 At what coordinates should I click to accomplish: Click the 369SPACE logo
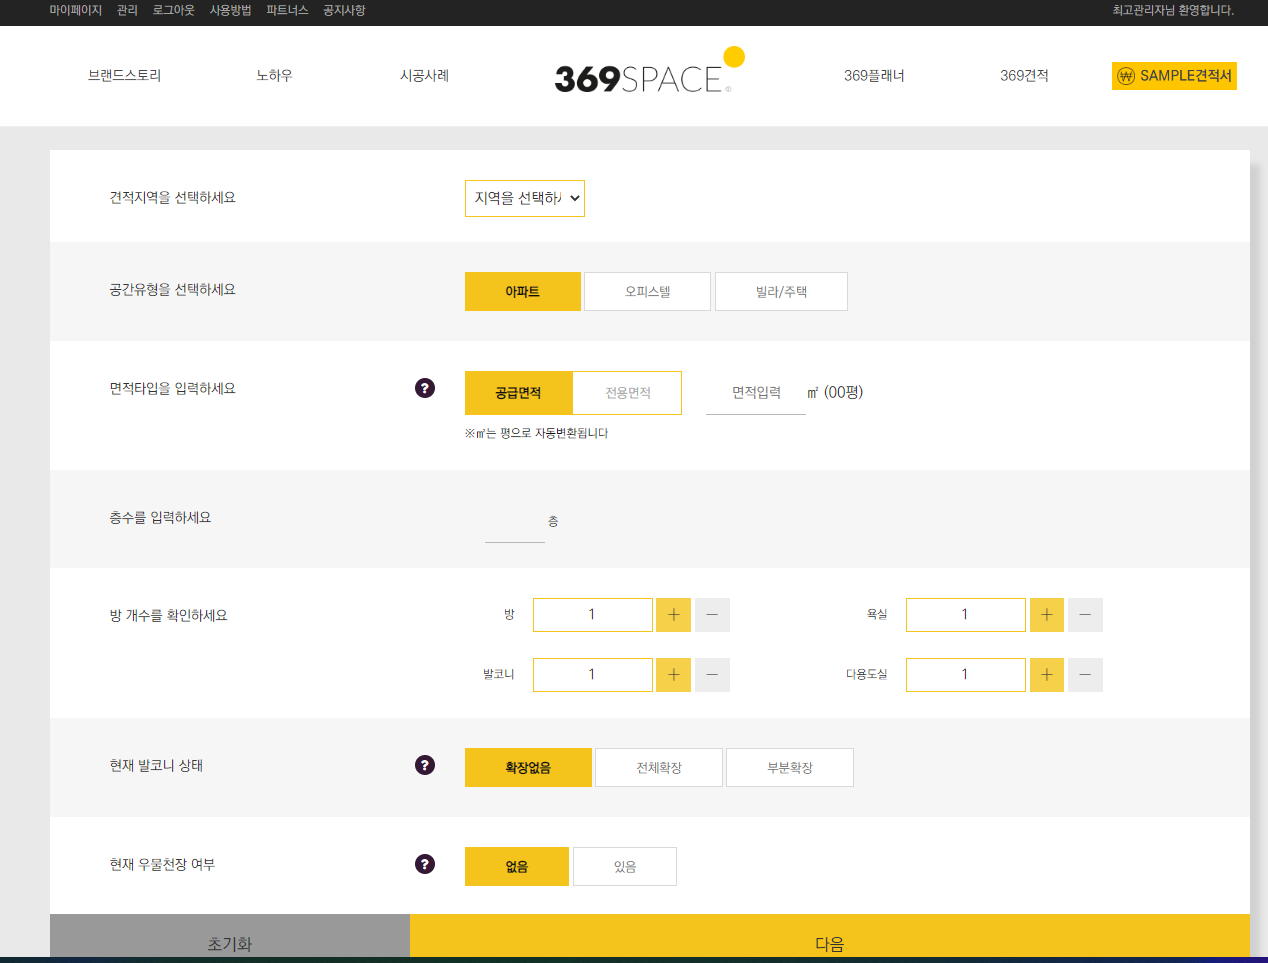640,77
